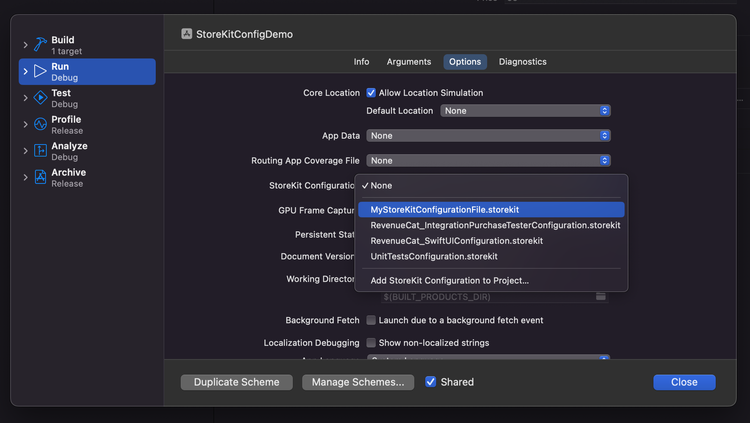Switch to the Diagnostics tab
This screenshot has height=423, width=750.
click(x=522, y=62)
